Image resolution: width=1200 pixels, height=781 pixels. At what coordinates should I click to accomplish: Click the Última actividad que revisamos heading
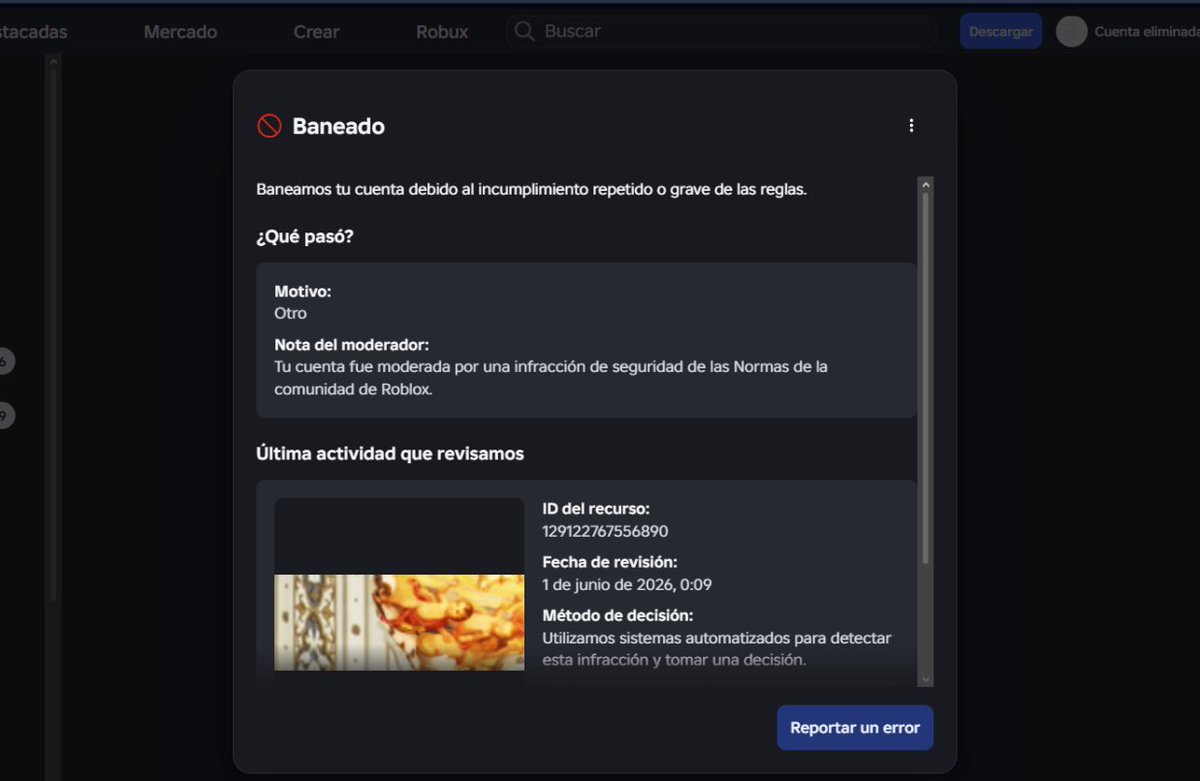pos(390,453)
